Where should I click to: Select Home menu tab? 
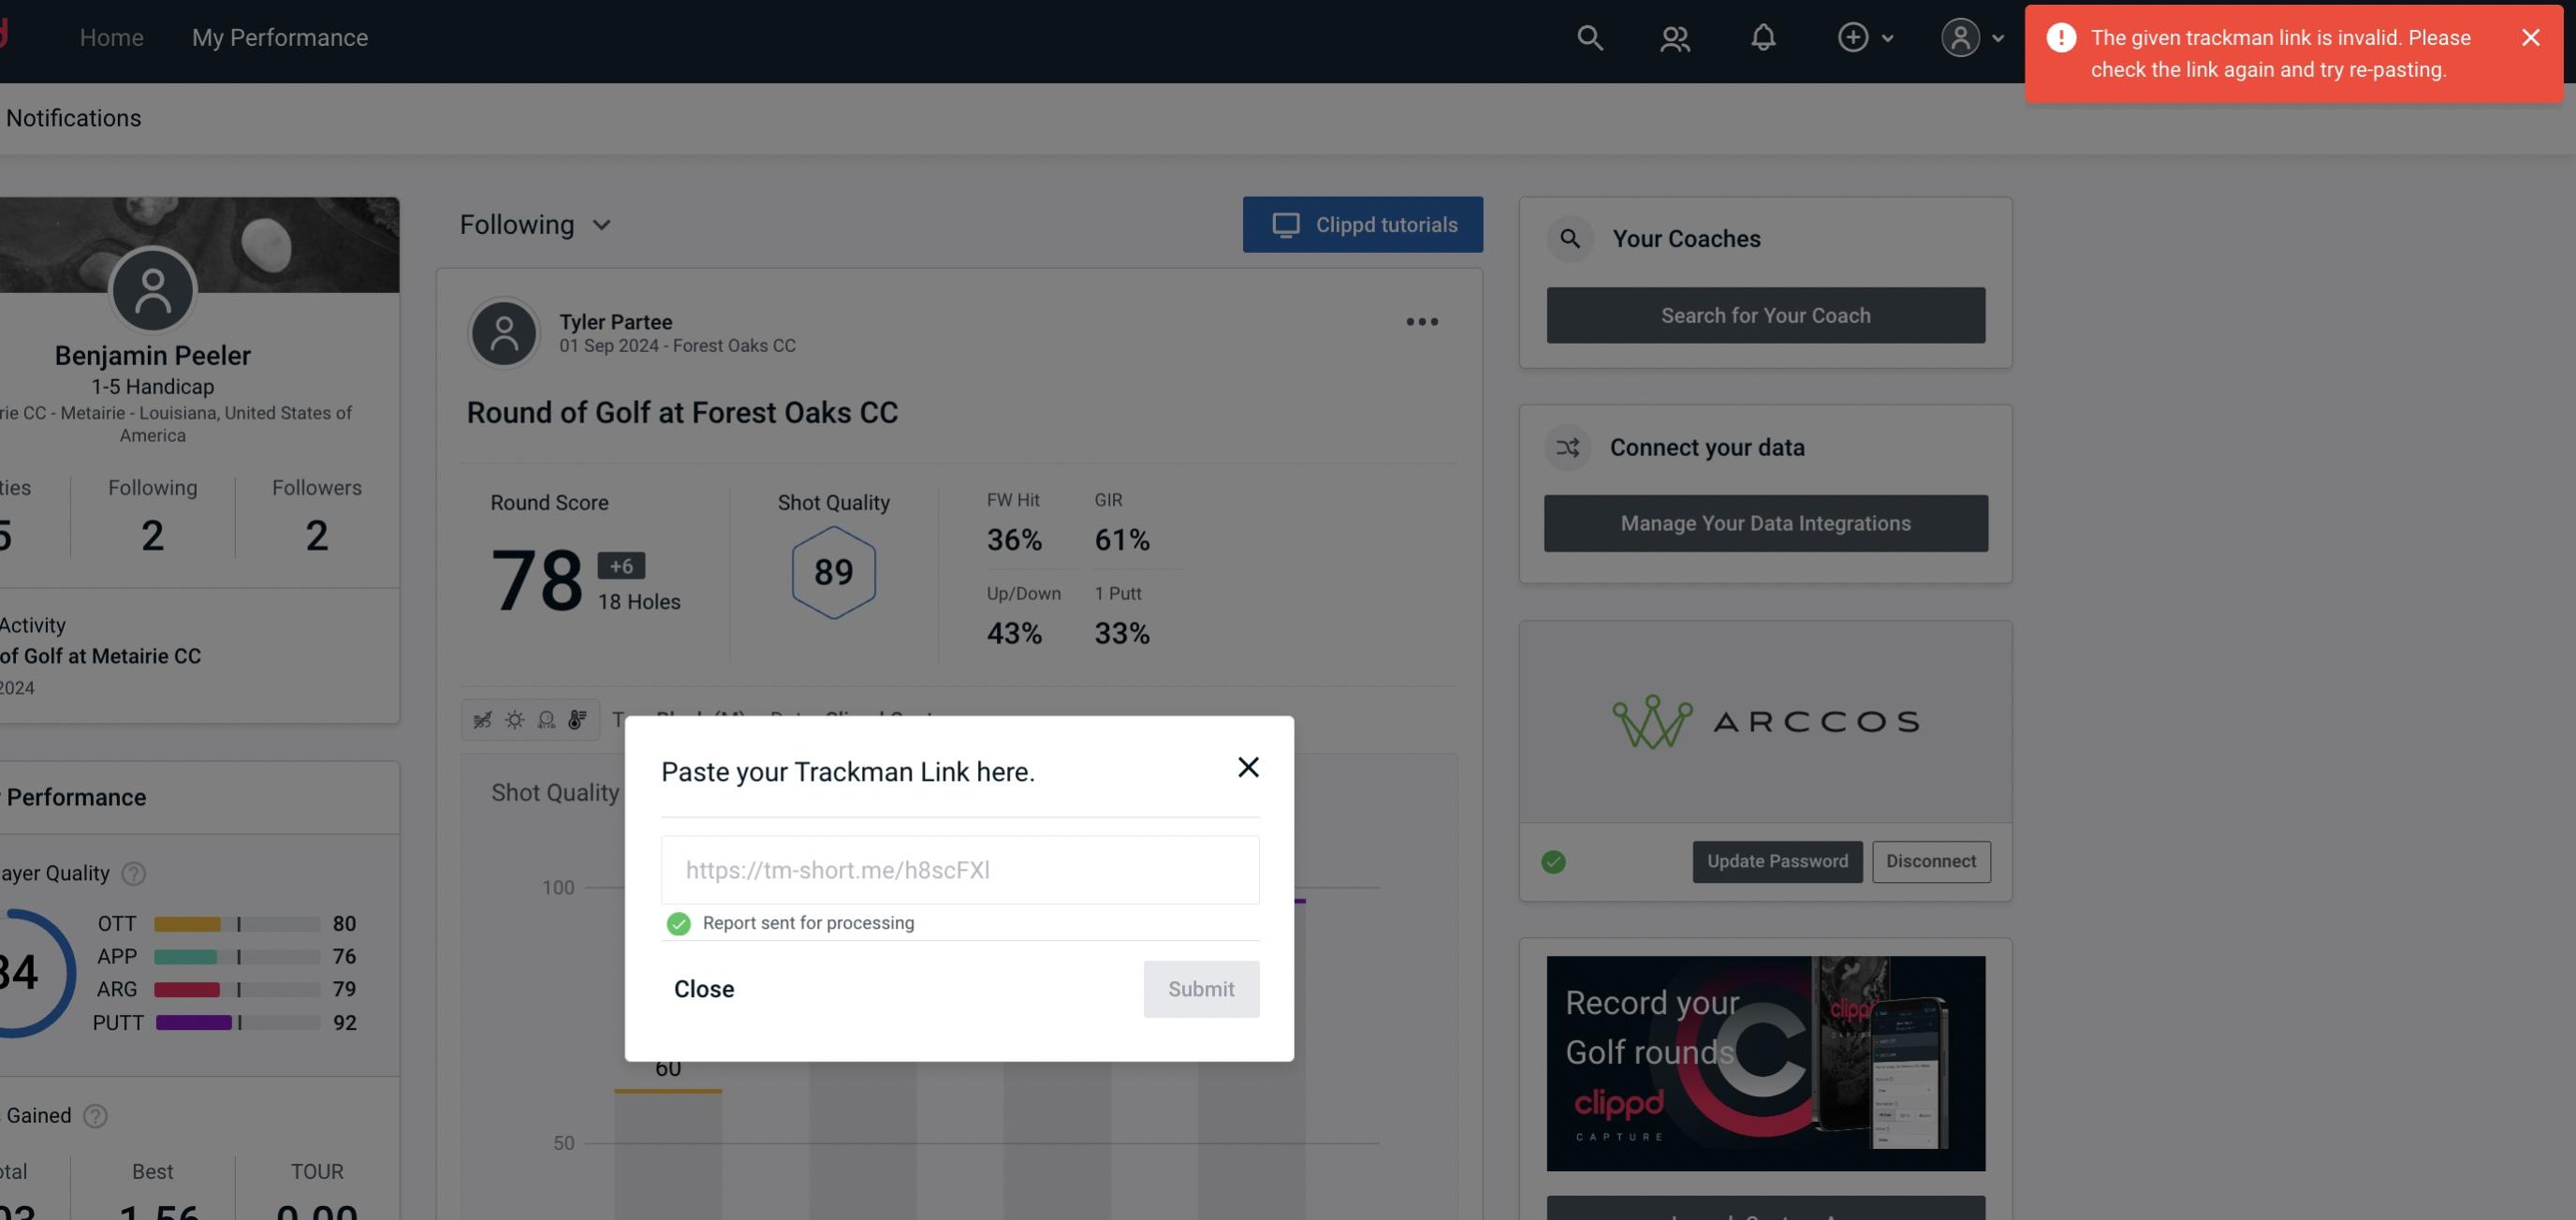coord(111,35)
